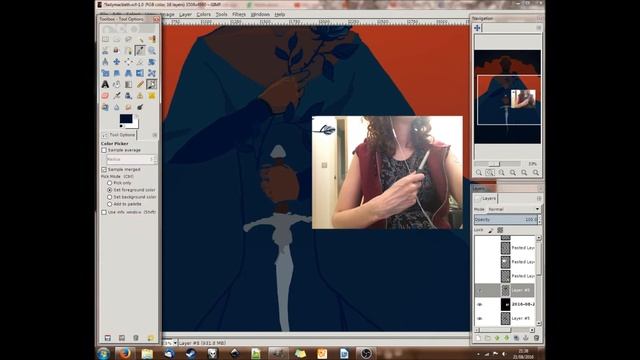Open the Layers dock tab menu arrow

[539, 198]
